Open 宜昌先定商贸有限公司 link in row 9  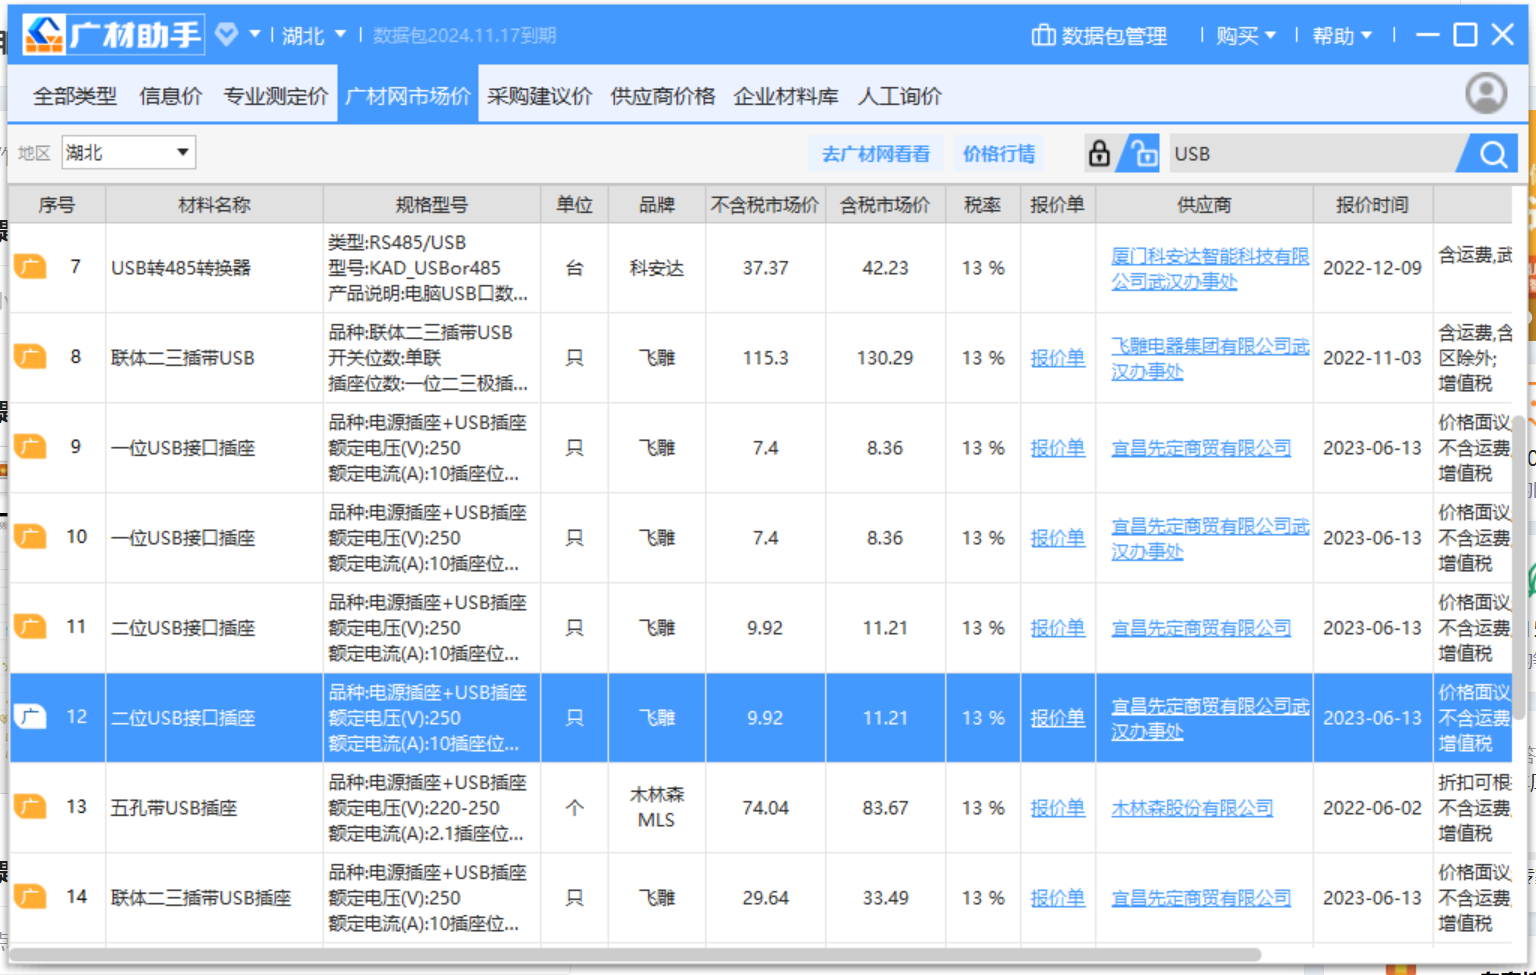[x=1201, y=448]
